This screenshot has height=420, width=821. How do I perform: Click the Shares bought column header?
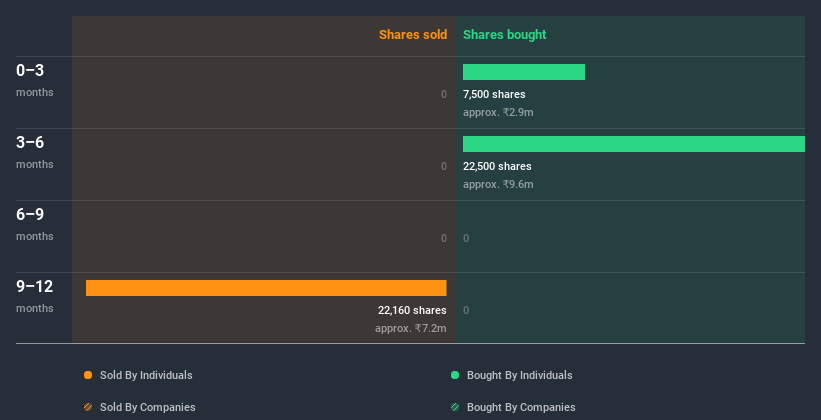pos(504,35)
